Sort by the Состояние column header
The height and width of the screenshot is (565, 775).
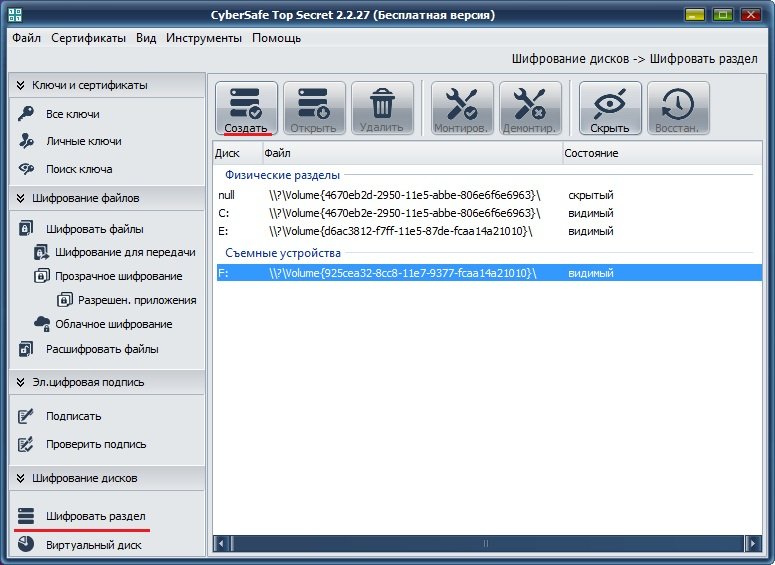point(662,153)
